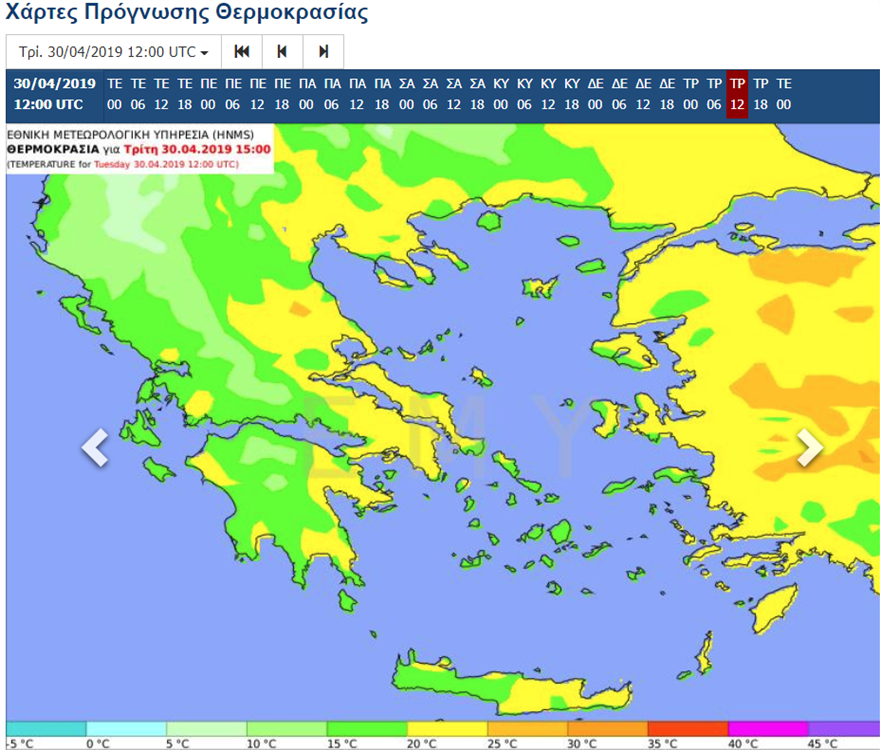This screenshot has height=750, width=880.
Task: Click the right arrow on the map
Action: click(809, 448)
